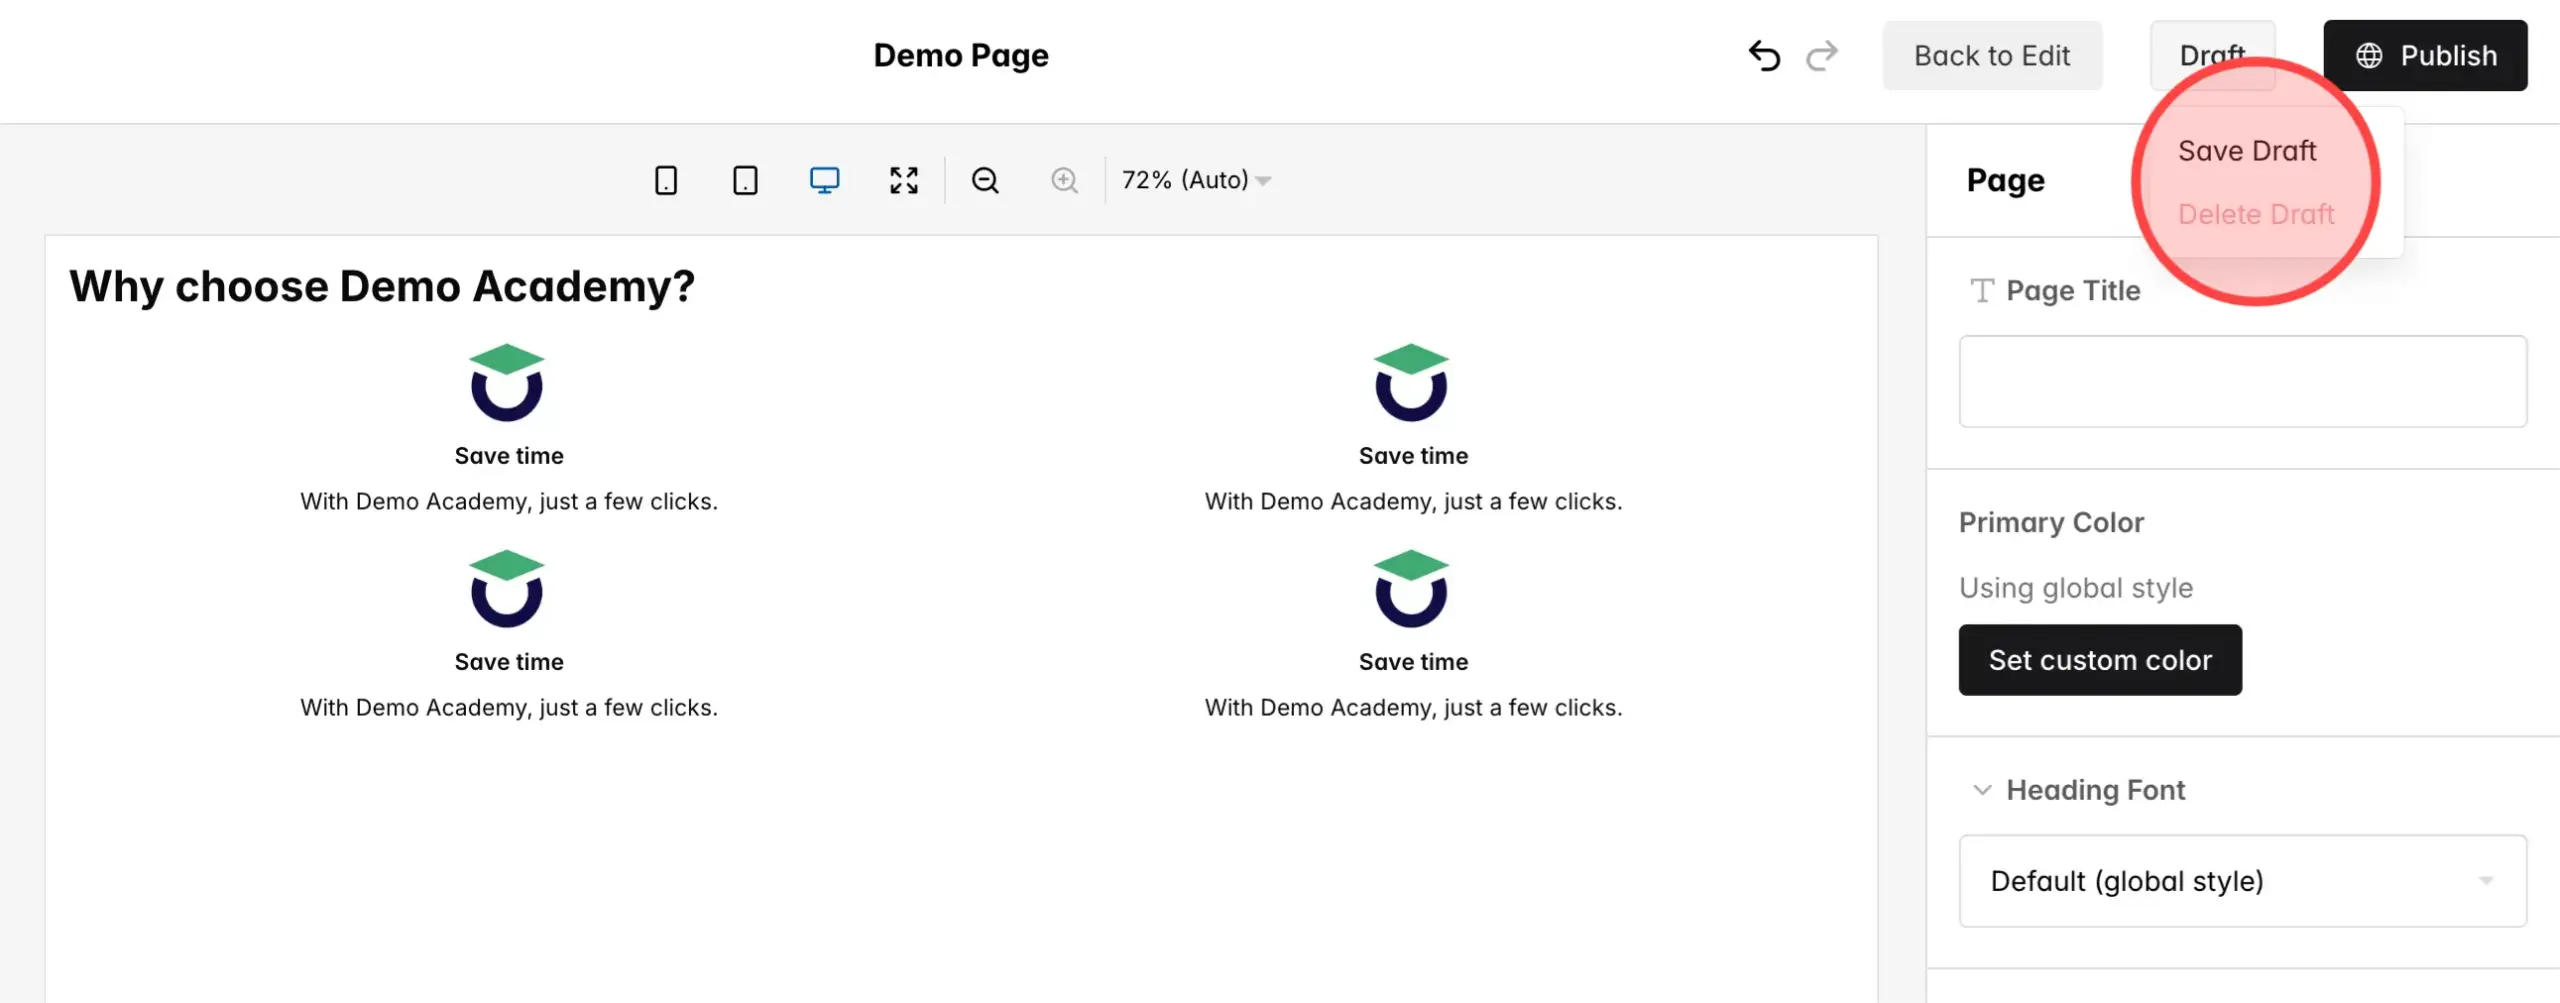2560x1003 pixels.
Task: Choose Save Draft from menu
Action: (x=2246, y=151)
